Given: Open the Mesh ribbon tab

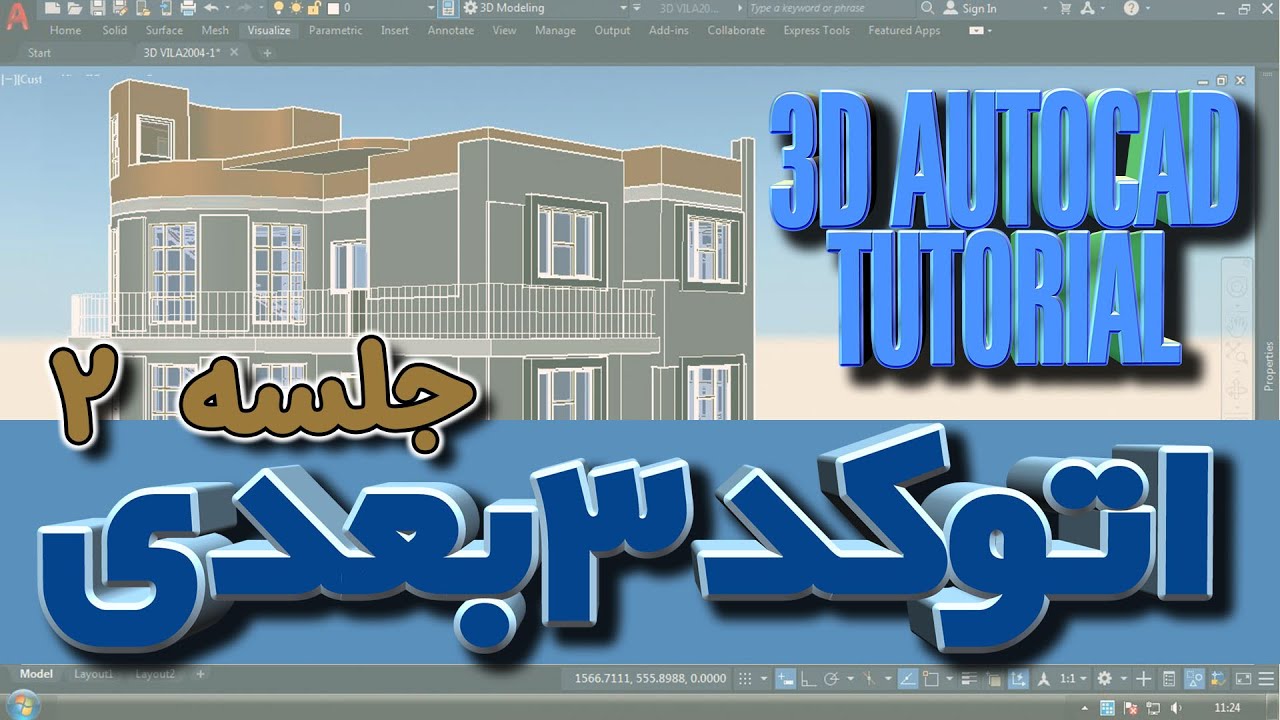Looking at the screenshot, I should pyautogui.click(x=215, y=30).
